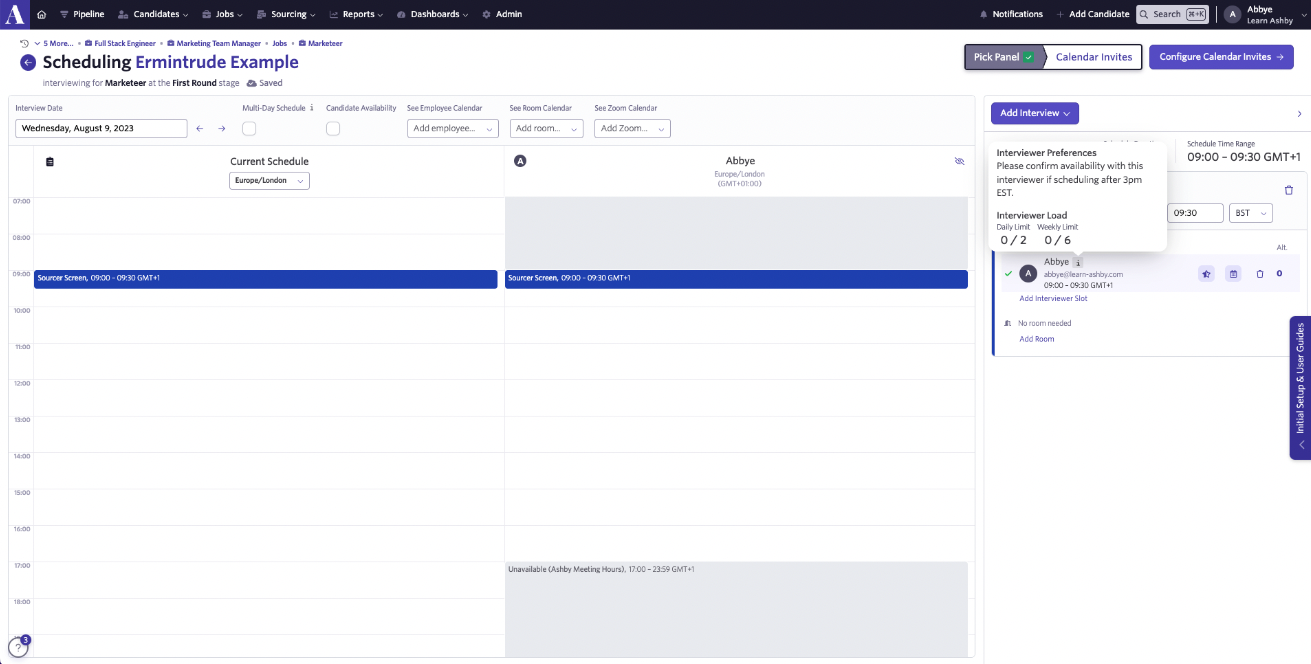Open the Add employee calendar dropdown
The width and height of the screenshot is (1311, 664).
[453, 129]
